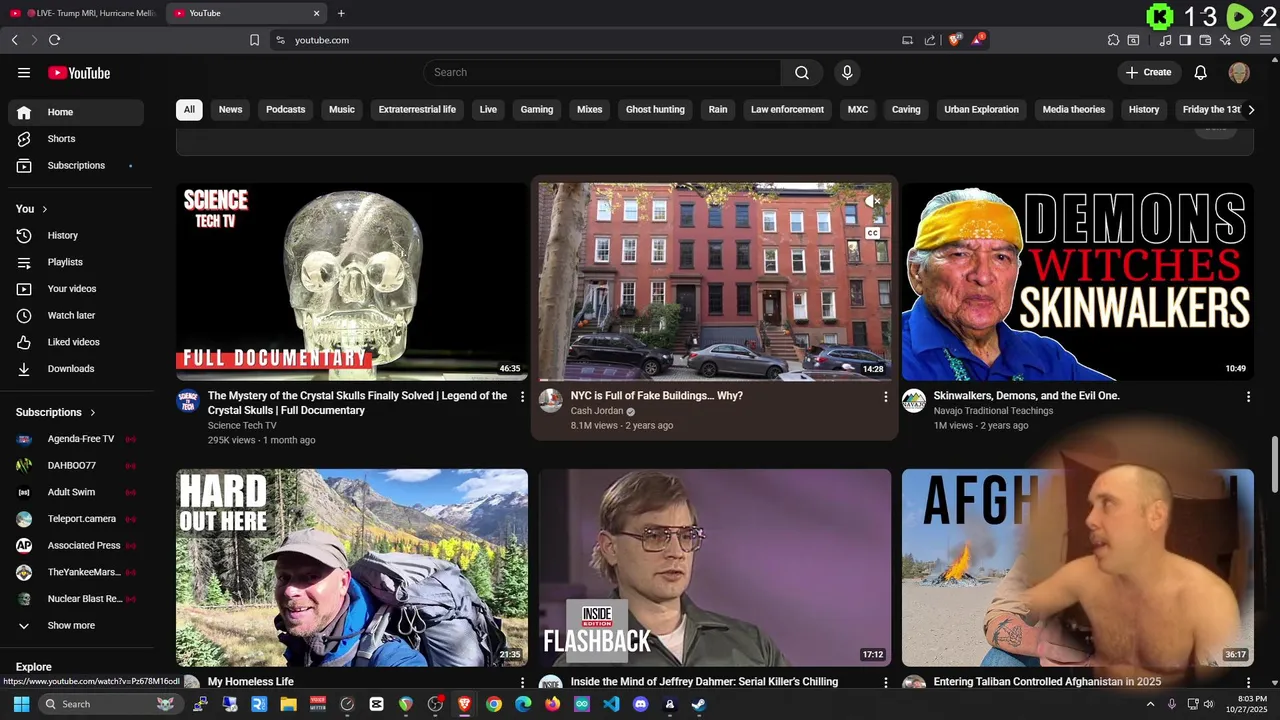Click the YouTube search input field
The height and width of the screenshot is (720, 1280).
603,73
